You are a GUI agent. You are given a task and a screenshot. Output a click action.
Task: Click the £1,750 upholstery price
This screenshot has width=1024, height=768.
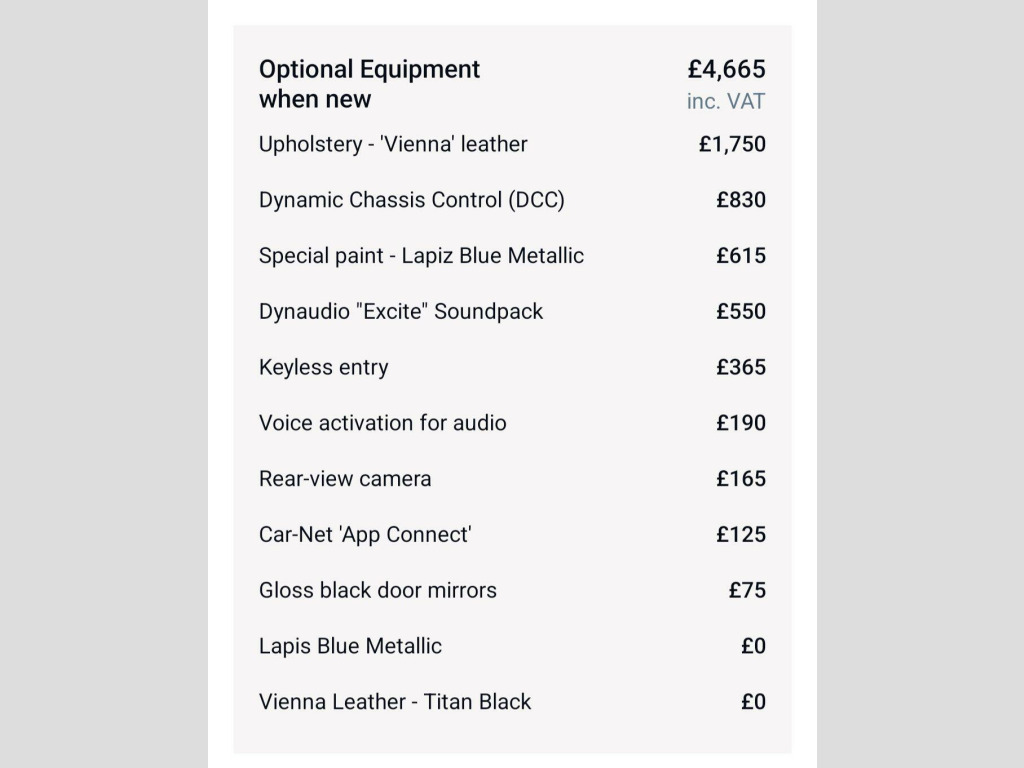point(732,144)
